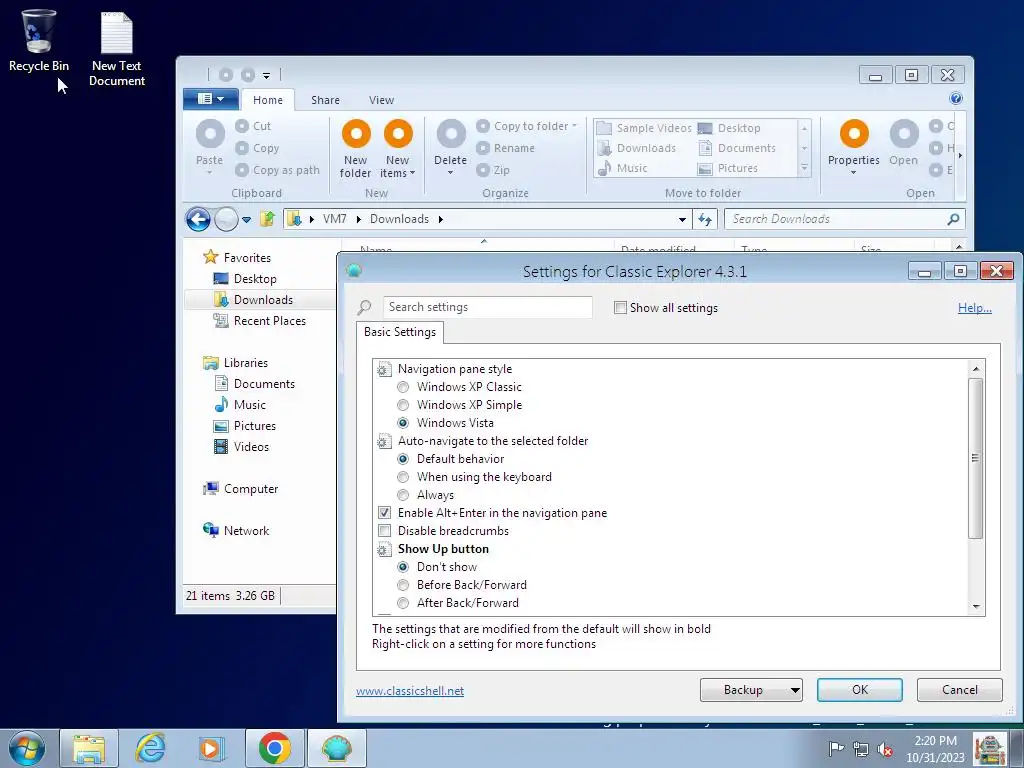
Task: Click Copy as path in ribbon
Action: (278, 170)
